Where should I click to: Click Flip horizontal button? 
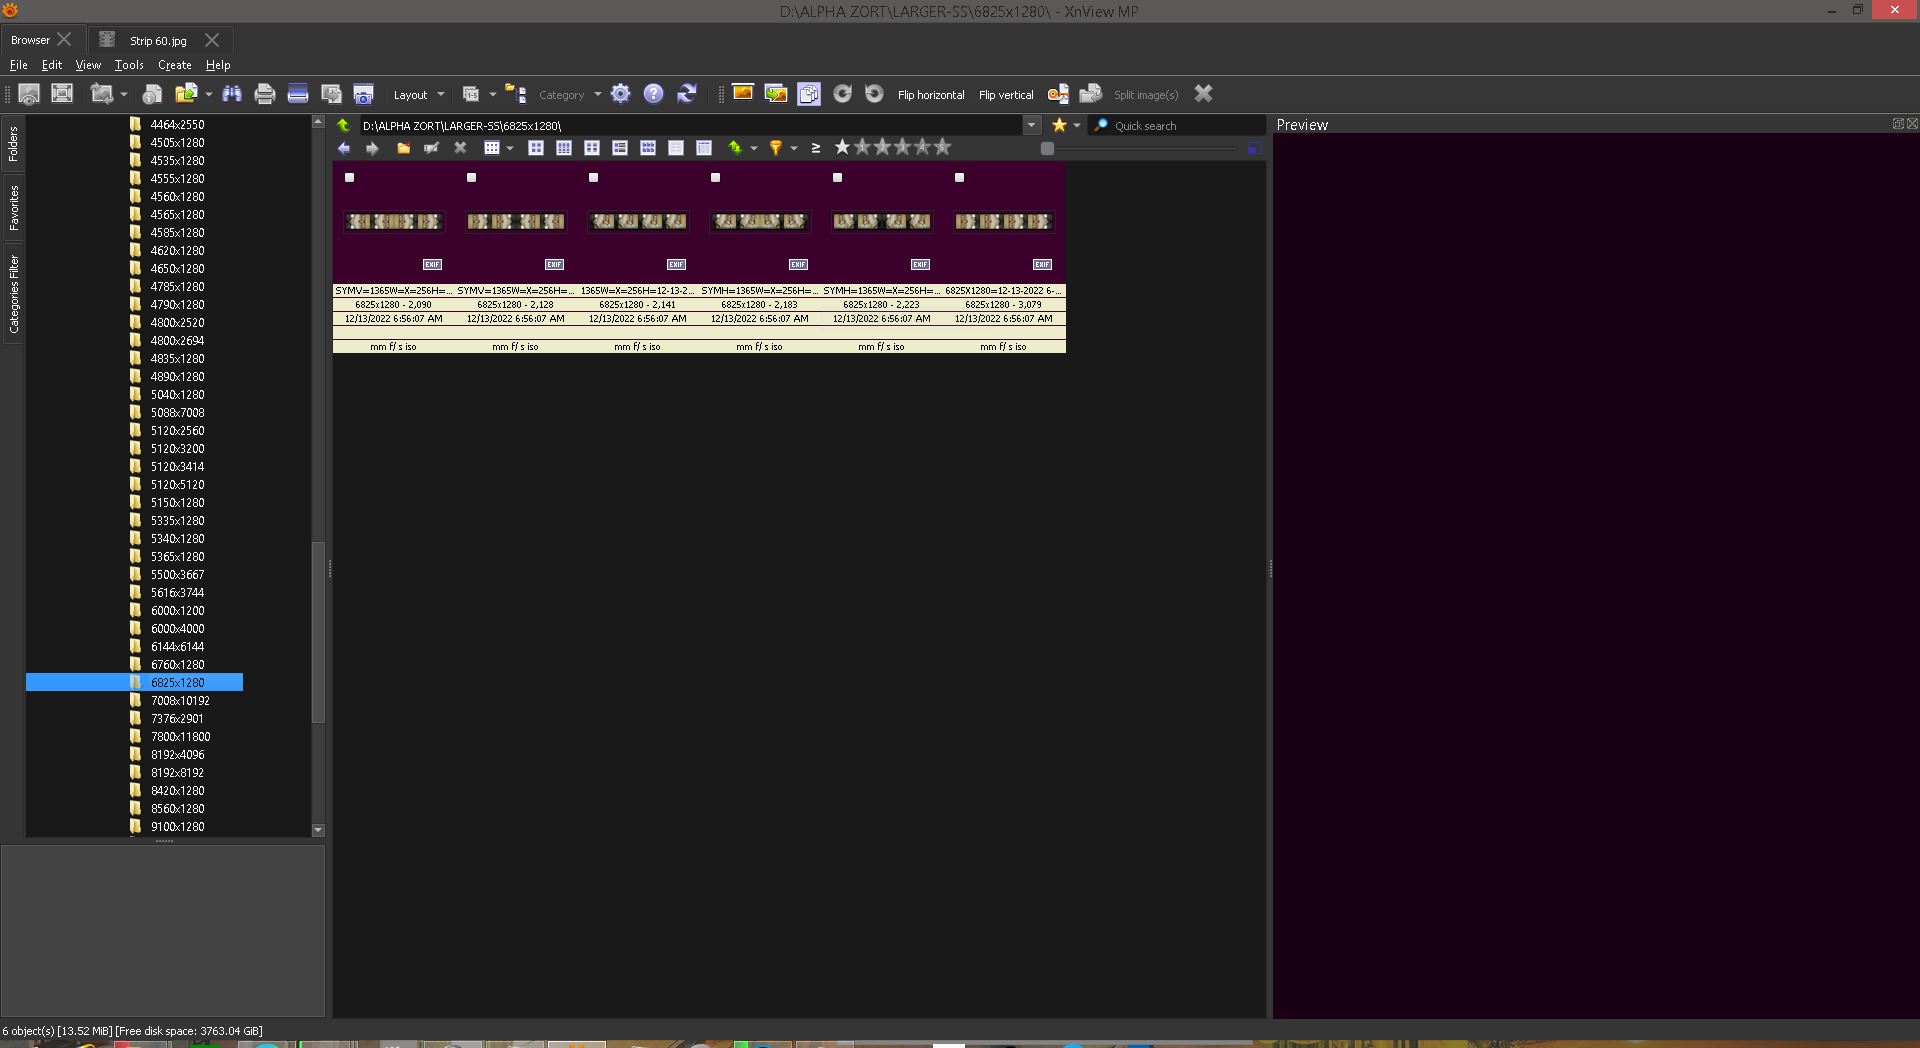[931, 95]
